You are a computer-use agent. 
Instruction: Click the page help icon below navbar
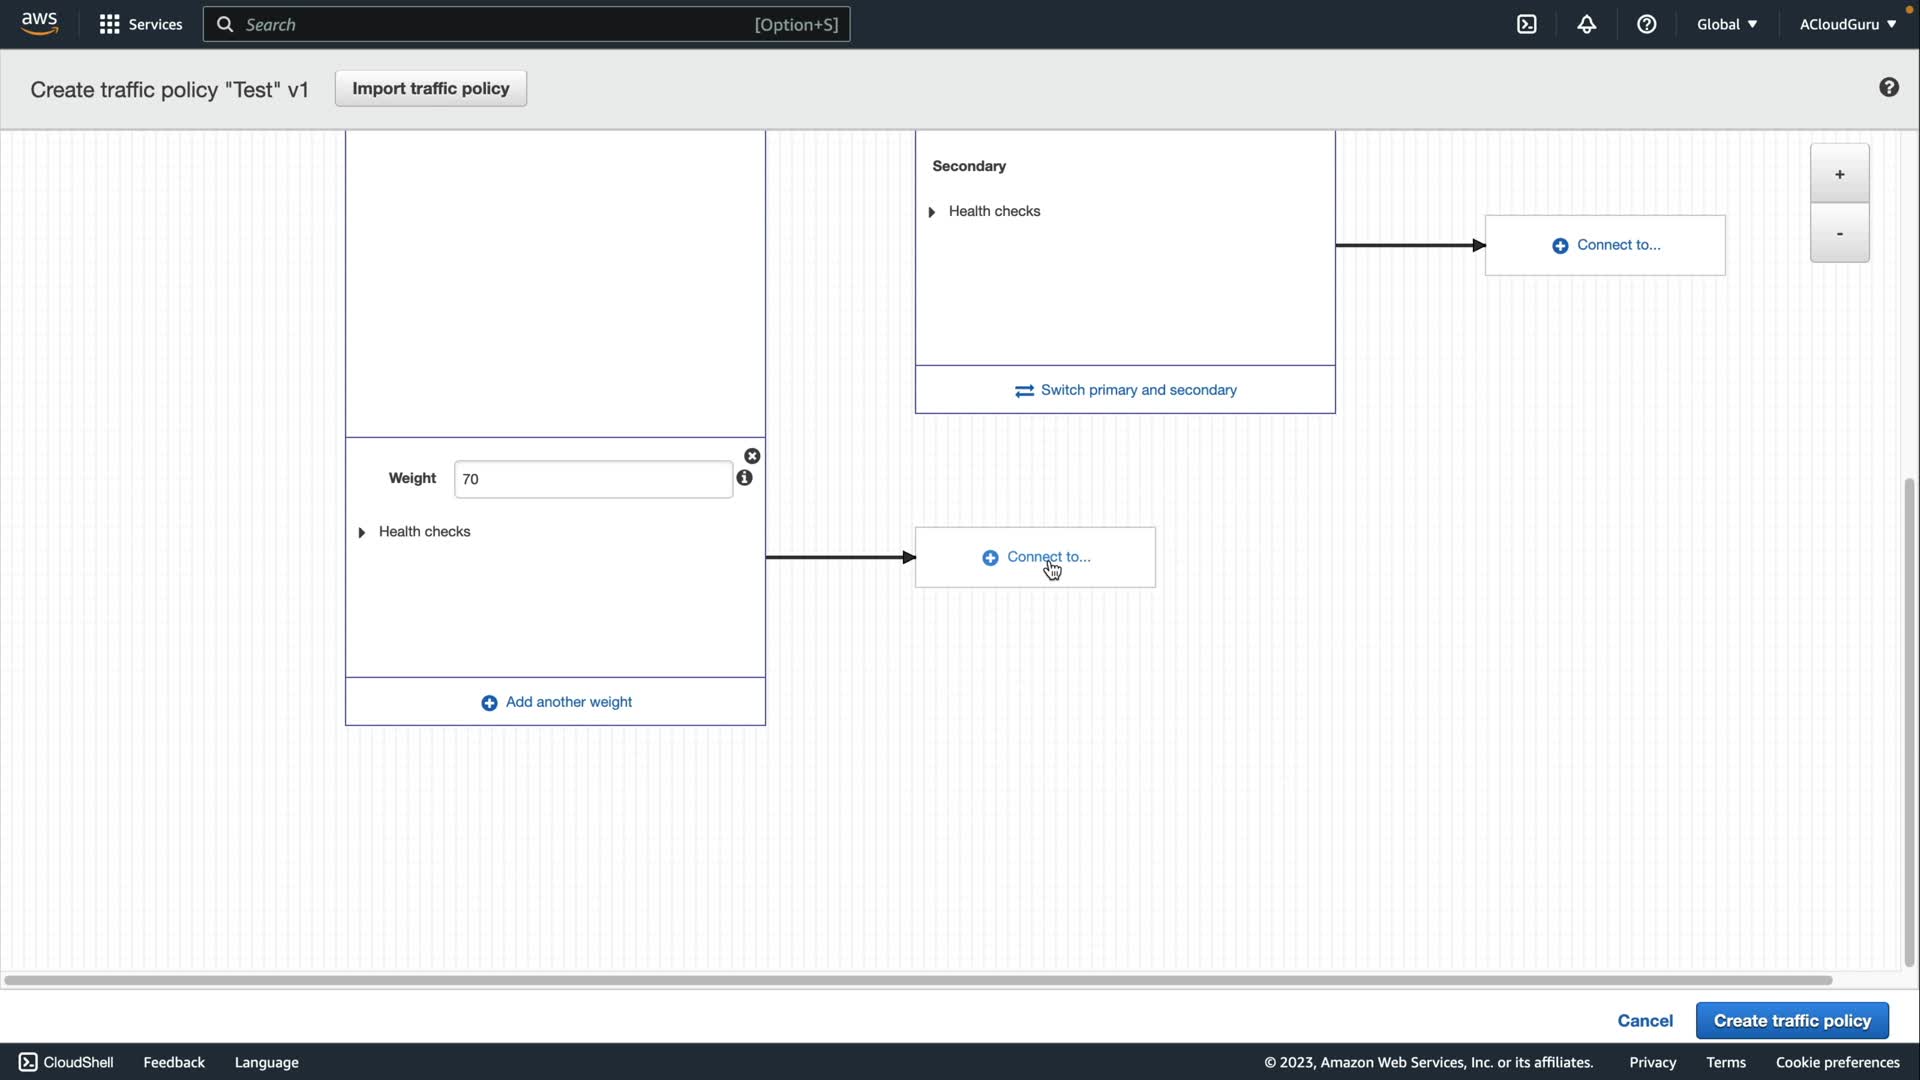pyautogui.click(x=1888, y=88)
